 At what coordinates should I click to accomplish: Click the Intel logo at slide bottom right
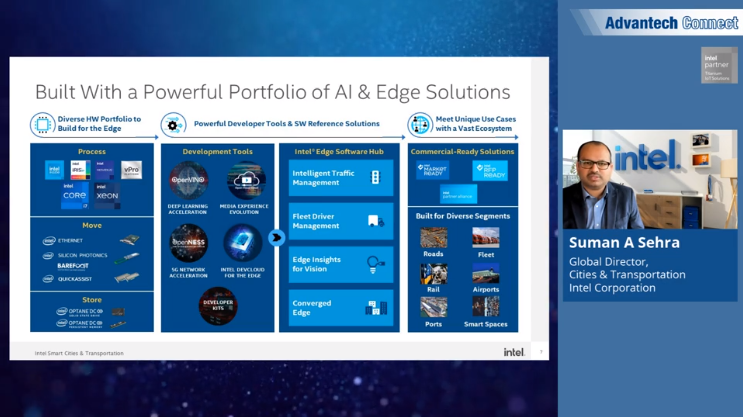(514, 352)
